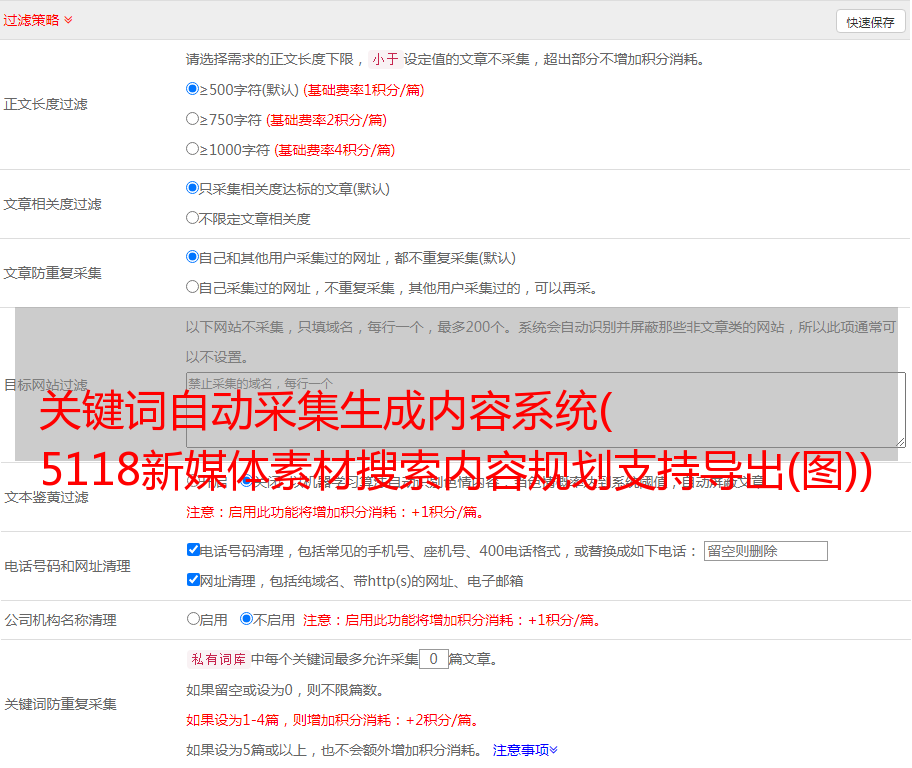Click the 如果留空或设为0，则不限篇数 note

(286, 690)
